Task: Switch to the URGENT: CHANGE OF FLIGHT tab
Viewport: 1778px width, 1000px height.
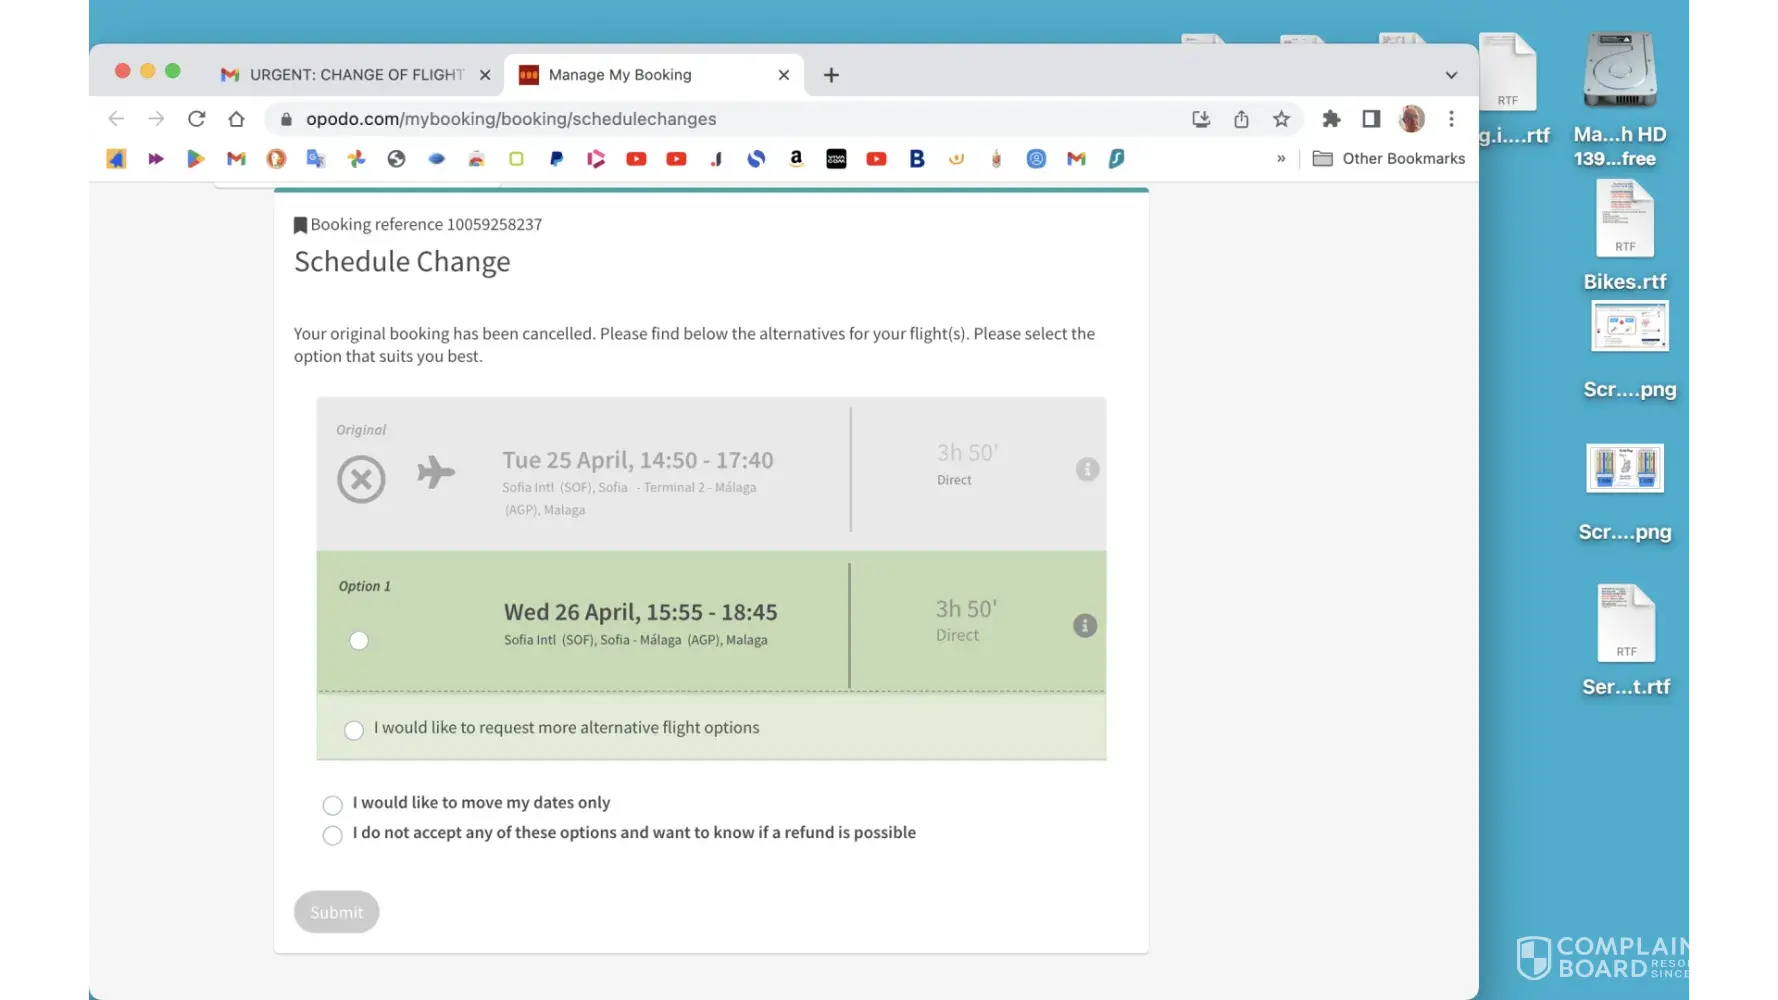Action: coord(356,75)
